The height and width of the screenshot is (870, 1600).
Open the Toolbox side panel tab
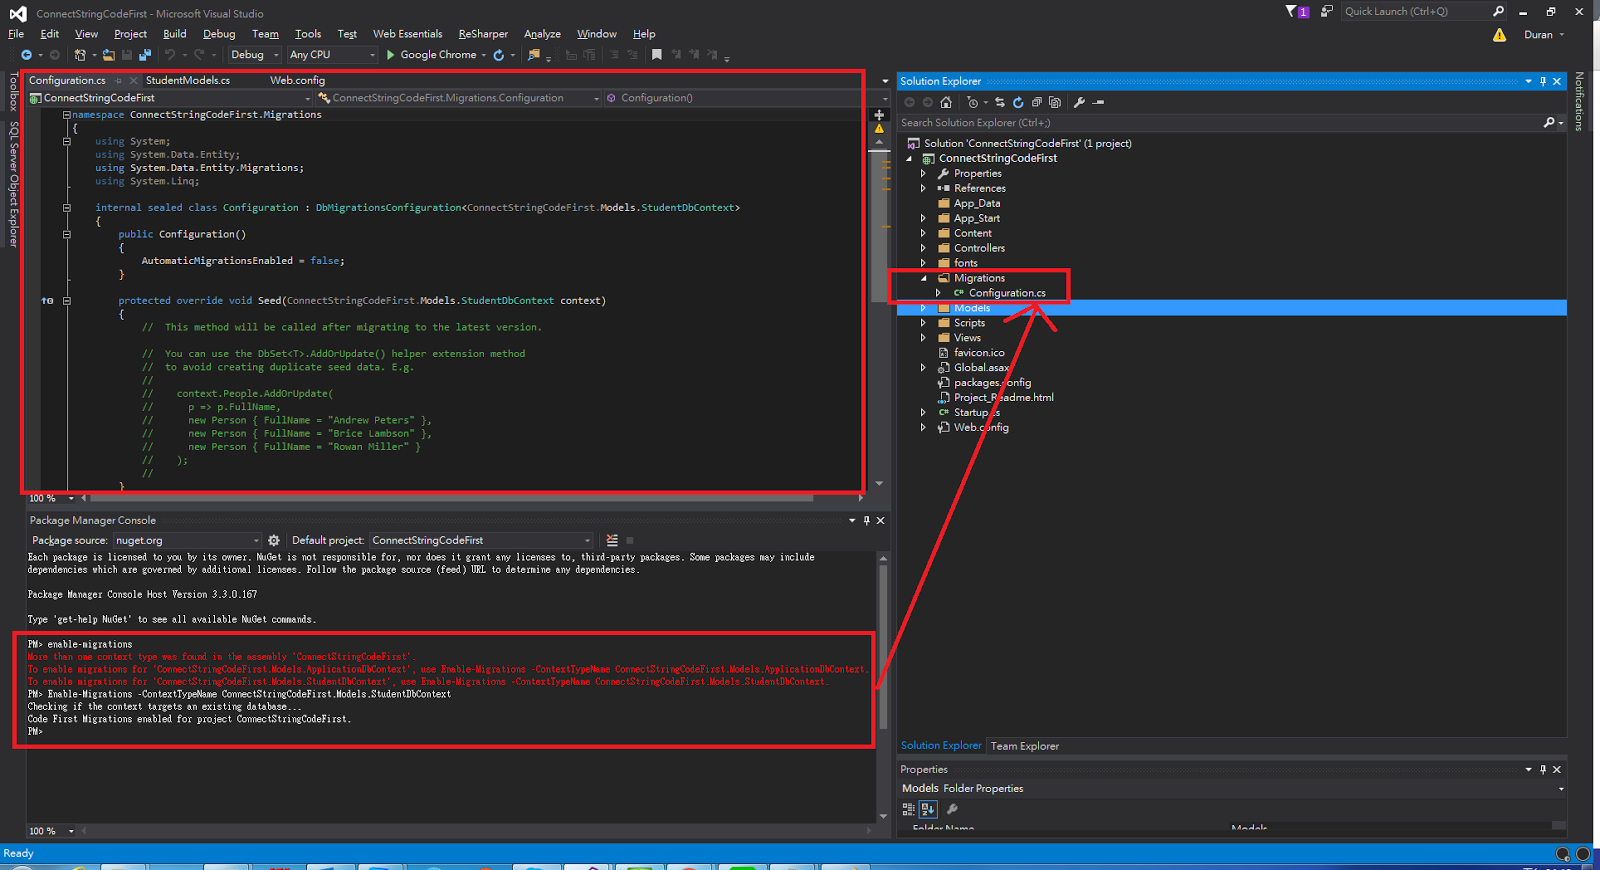13,91
